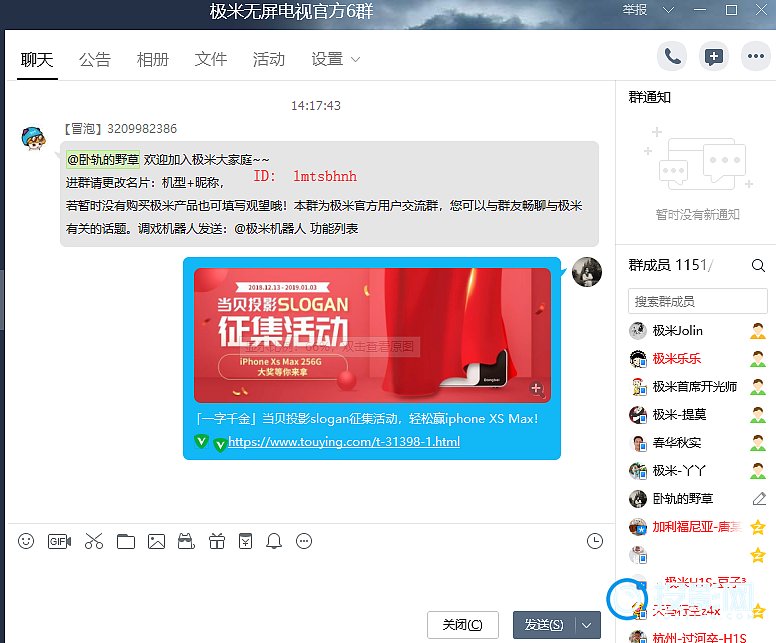776x643 pixels.
Task: Click the 关闭(C) button
Action: [x=463, y=625]
